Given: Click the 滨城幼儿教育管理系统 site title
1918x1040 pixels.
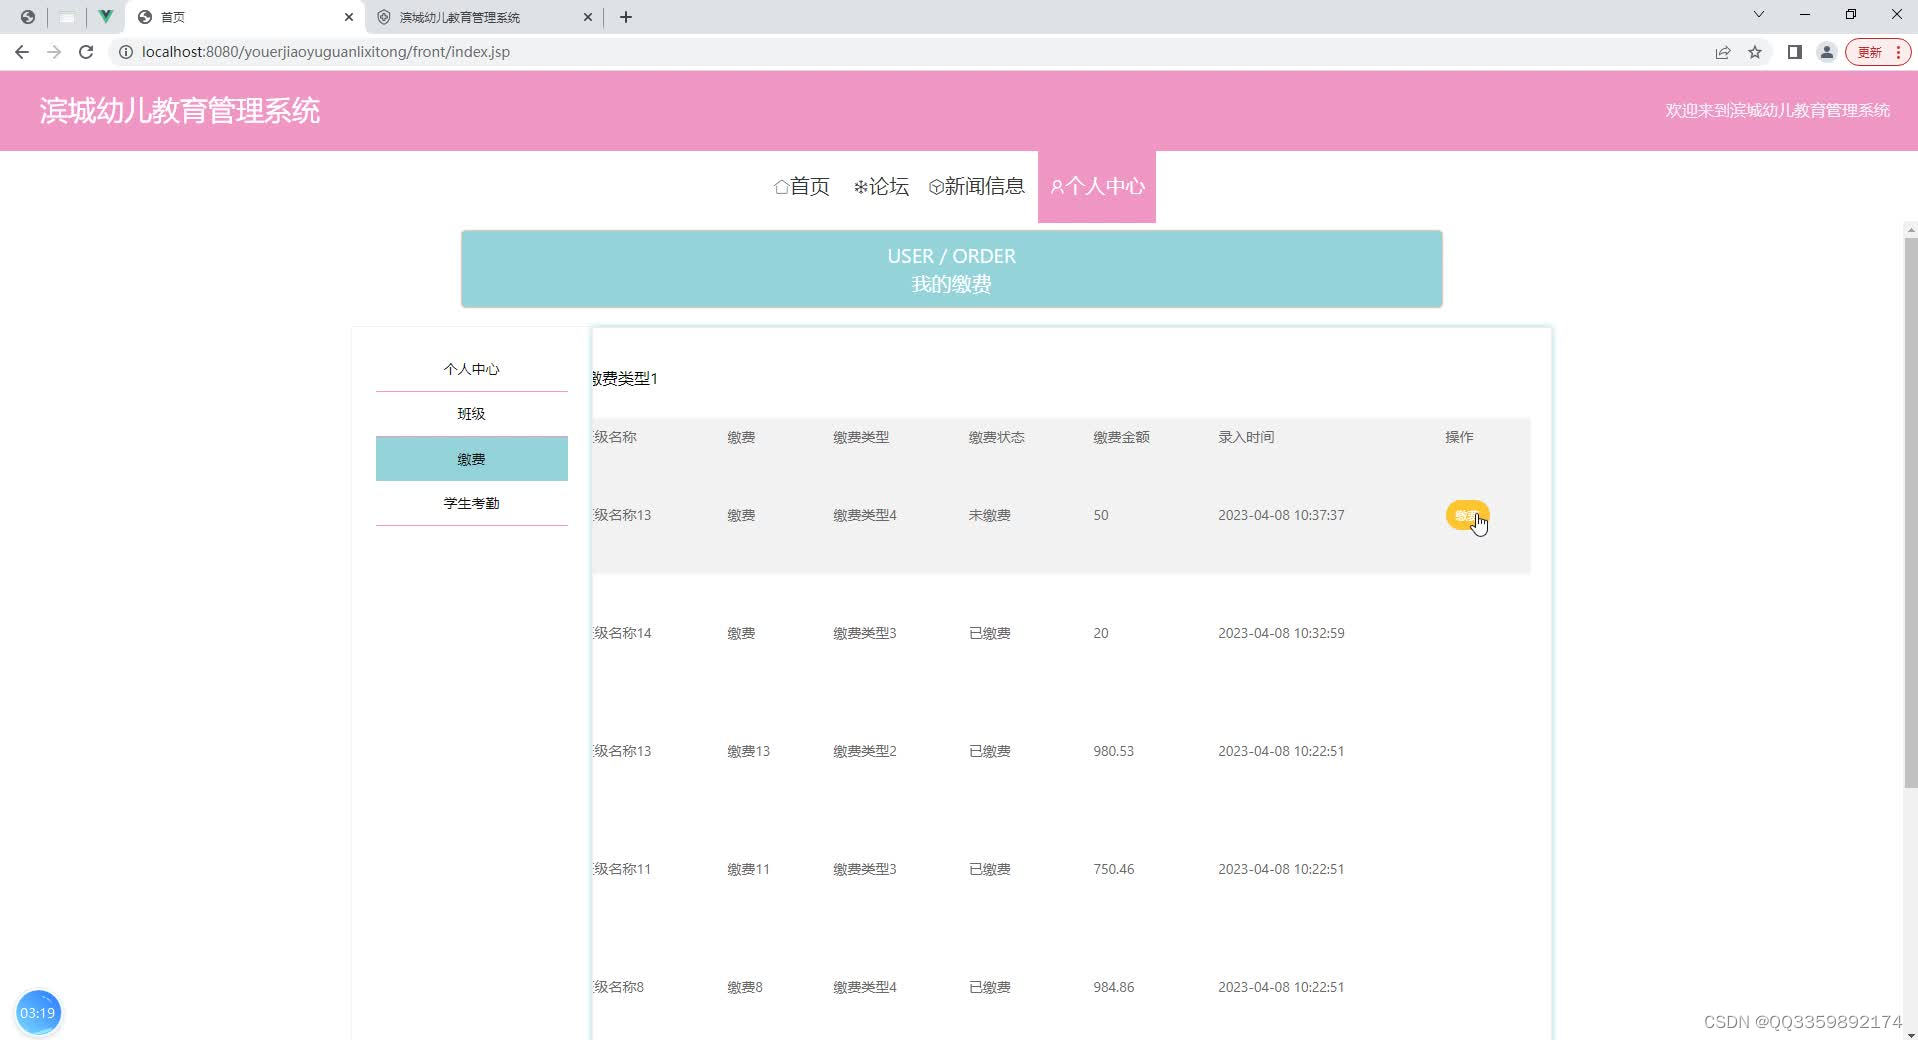Looking at the screenshot, I should (x=180, y=111).
